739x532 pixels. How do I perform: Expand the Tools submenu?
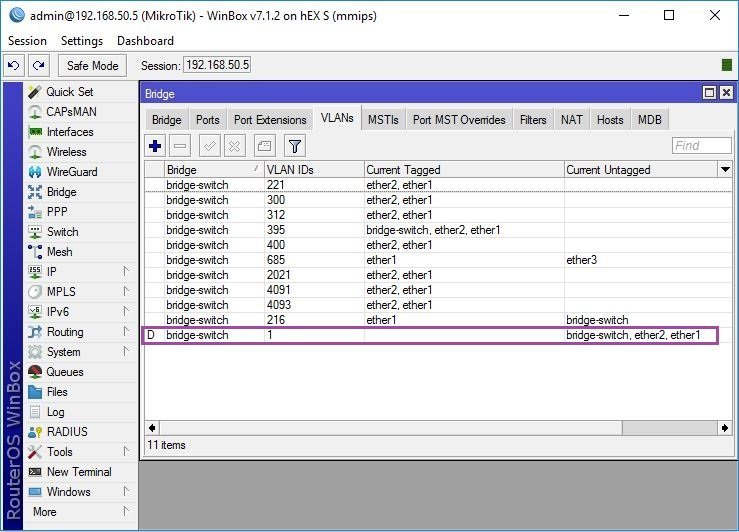tap(126, 451)
